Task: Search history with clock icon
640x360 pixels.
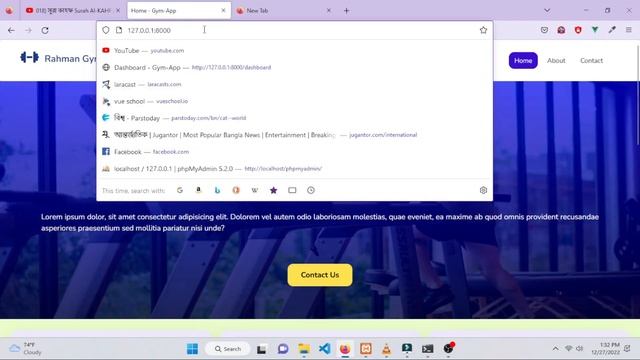Action: 311,190
